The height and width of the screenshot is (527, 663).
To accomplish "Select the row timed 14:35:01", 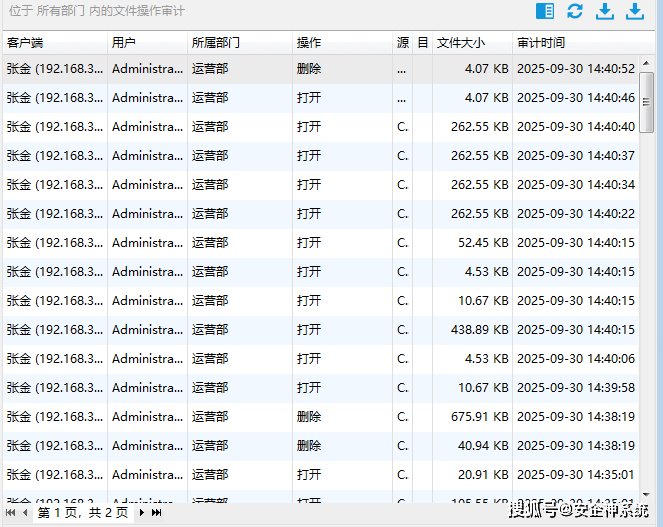I will coord(321,475).
